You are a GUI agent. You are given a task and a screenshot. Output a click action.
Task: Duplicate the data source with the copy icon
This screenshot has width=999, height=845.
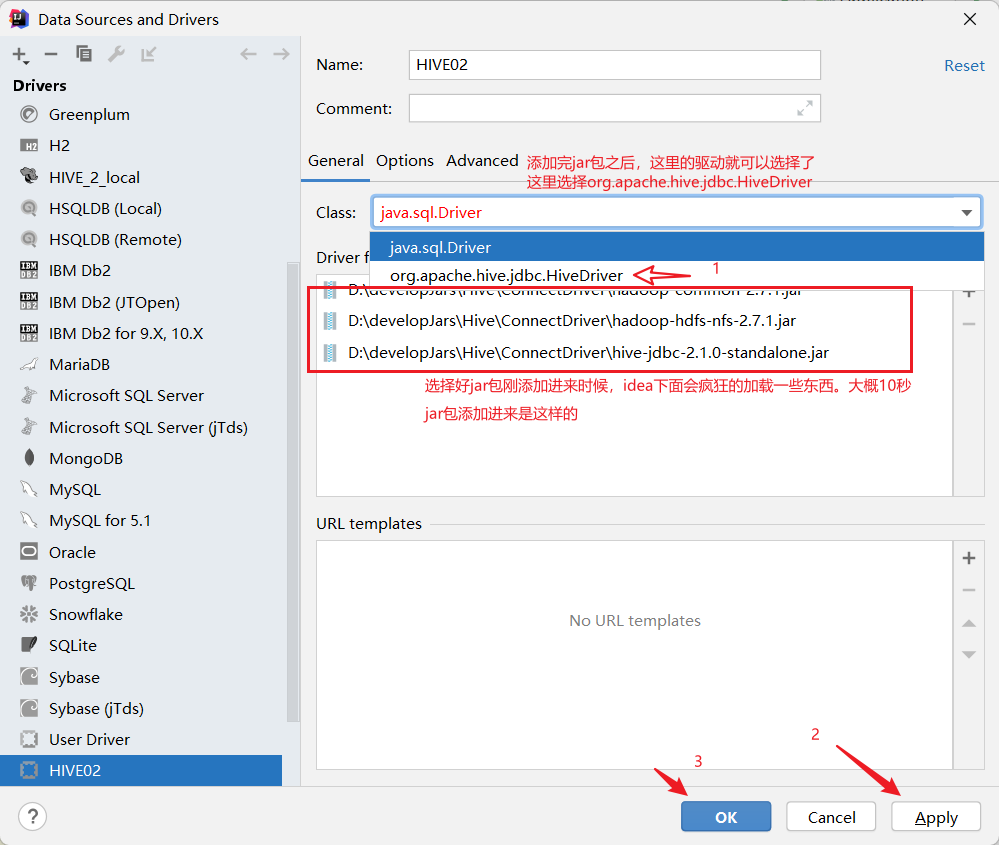(x=84, y=54)
